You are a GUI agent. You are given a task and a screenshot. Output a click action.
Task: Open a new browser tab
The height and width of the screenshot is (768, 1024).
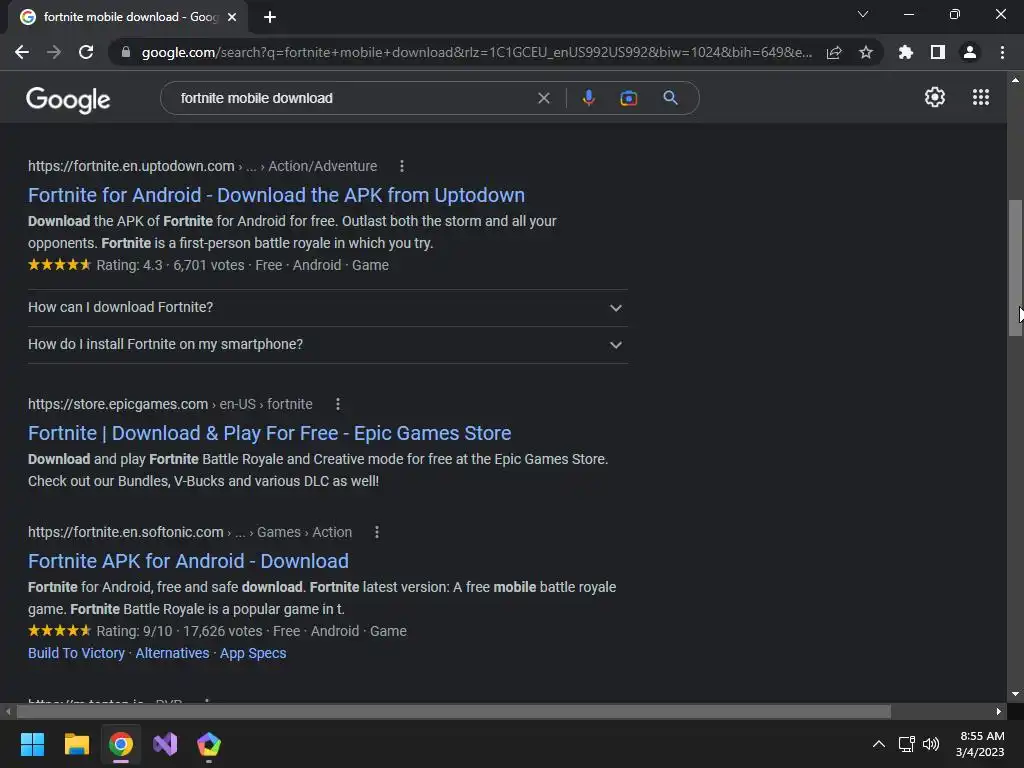tap(270, 17)
